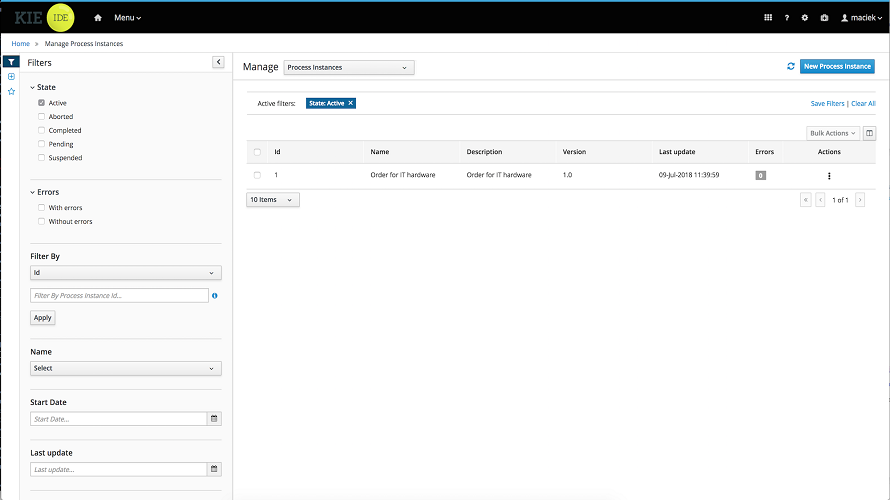The image size is (890, 500).
Task: Click the column selector icon next to Bulk Actions
Action: [869, 133]
